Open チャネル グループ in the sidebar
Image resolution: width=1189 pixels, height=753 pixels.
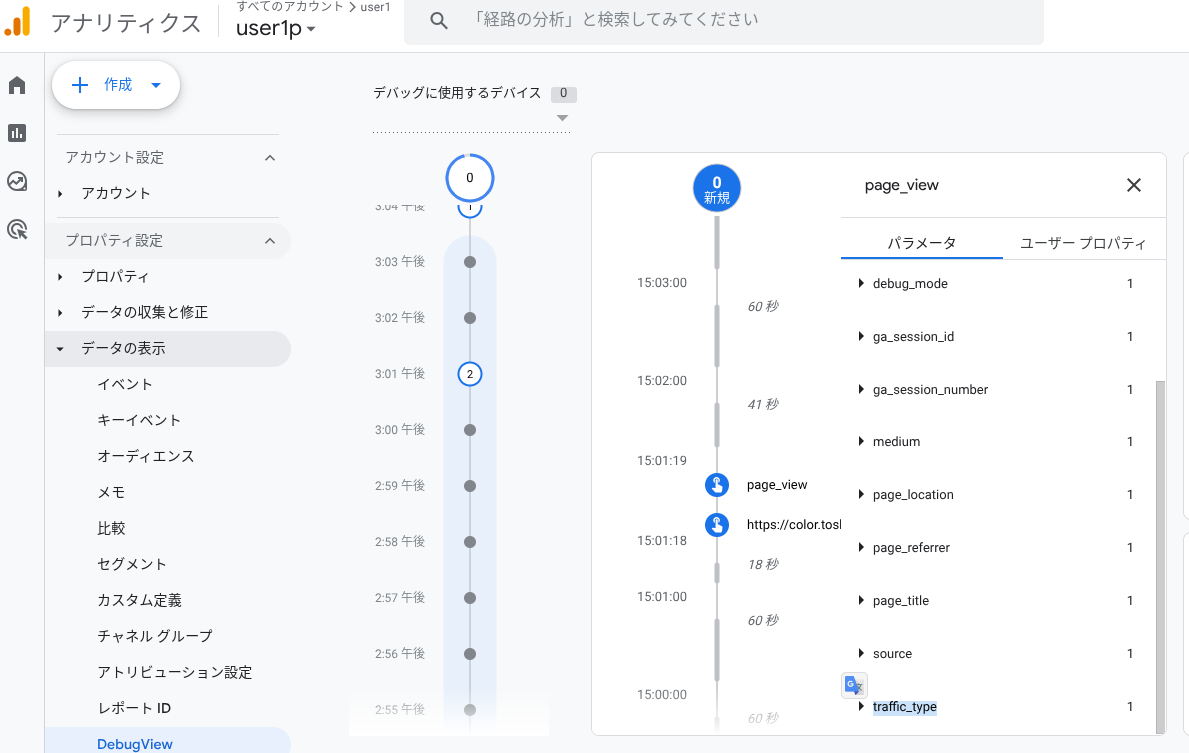click(155, 636)
